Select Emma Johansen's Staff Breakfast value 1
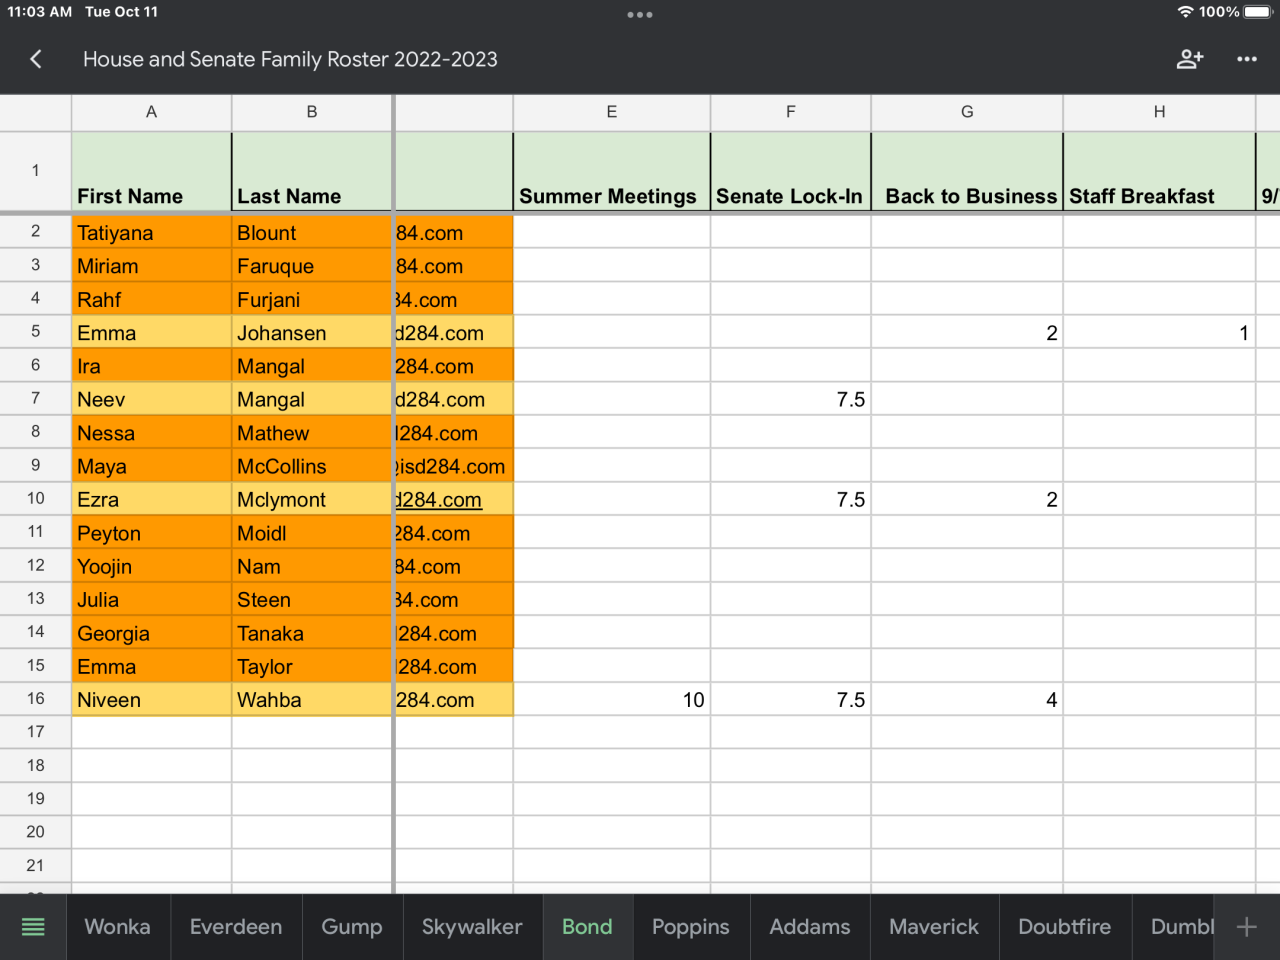Viewport: 1280px width, 960px height. point(1159,333)
